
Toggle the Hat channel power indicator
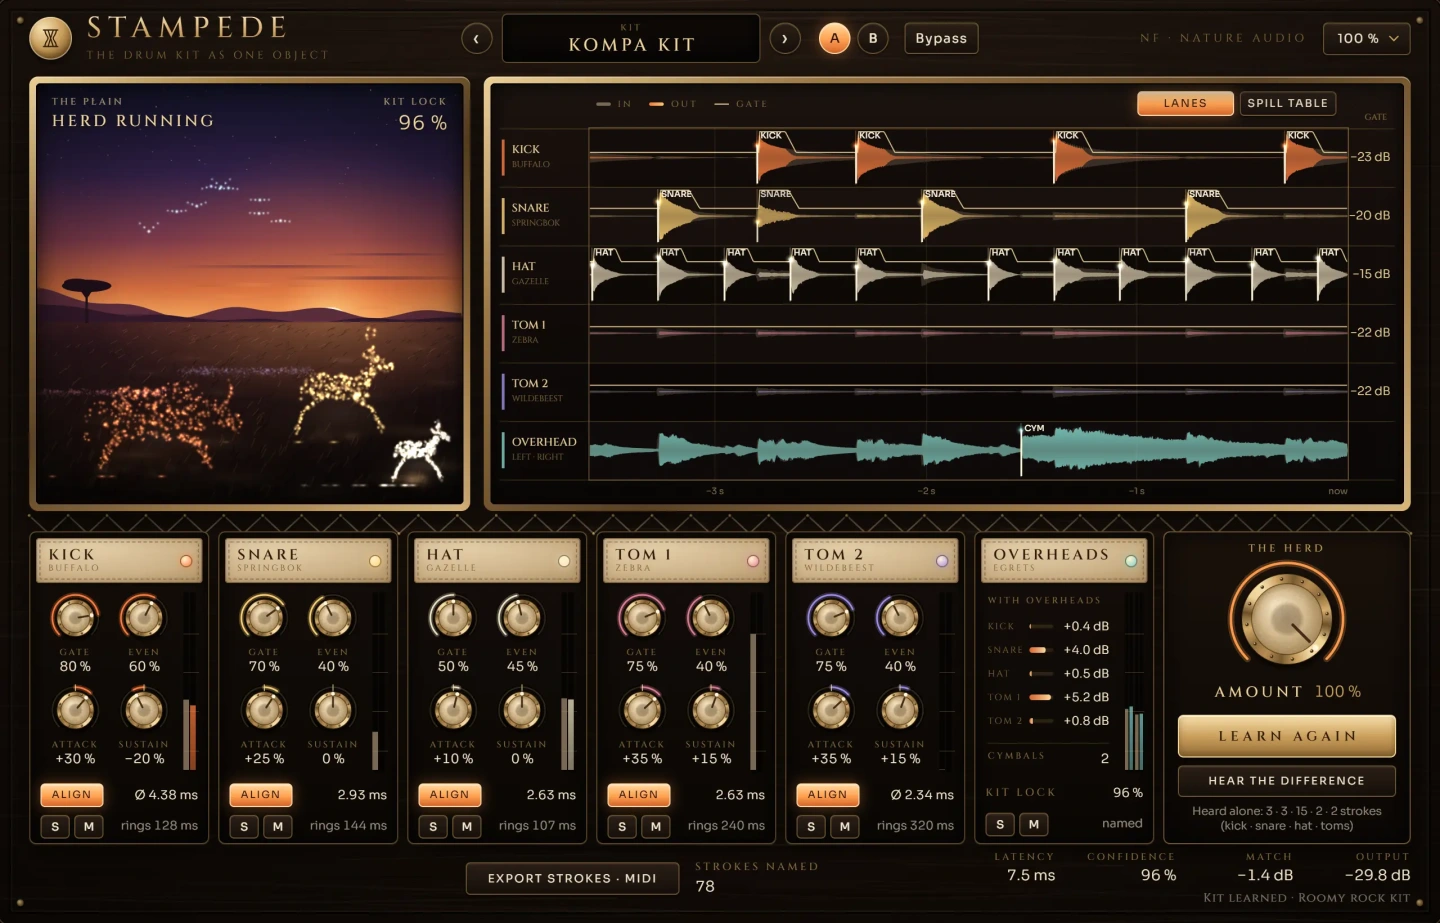(564, 561)
